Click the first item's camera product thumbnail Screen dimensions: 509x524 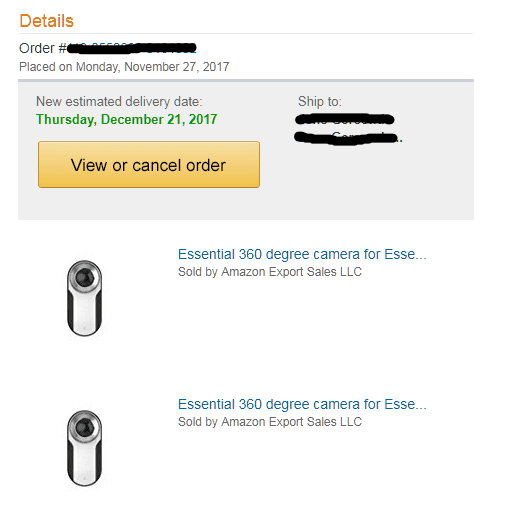pos(85,298)
